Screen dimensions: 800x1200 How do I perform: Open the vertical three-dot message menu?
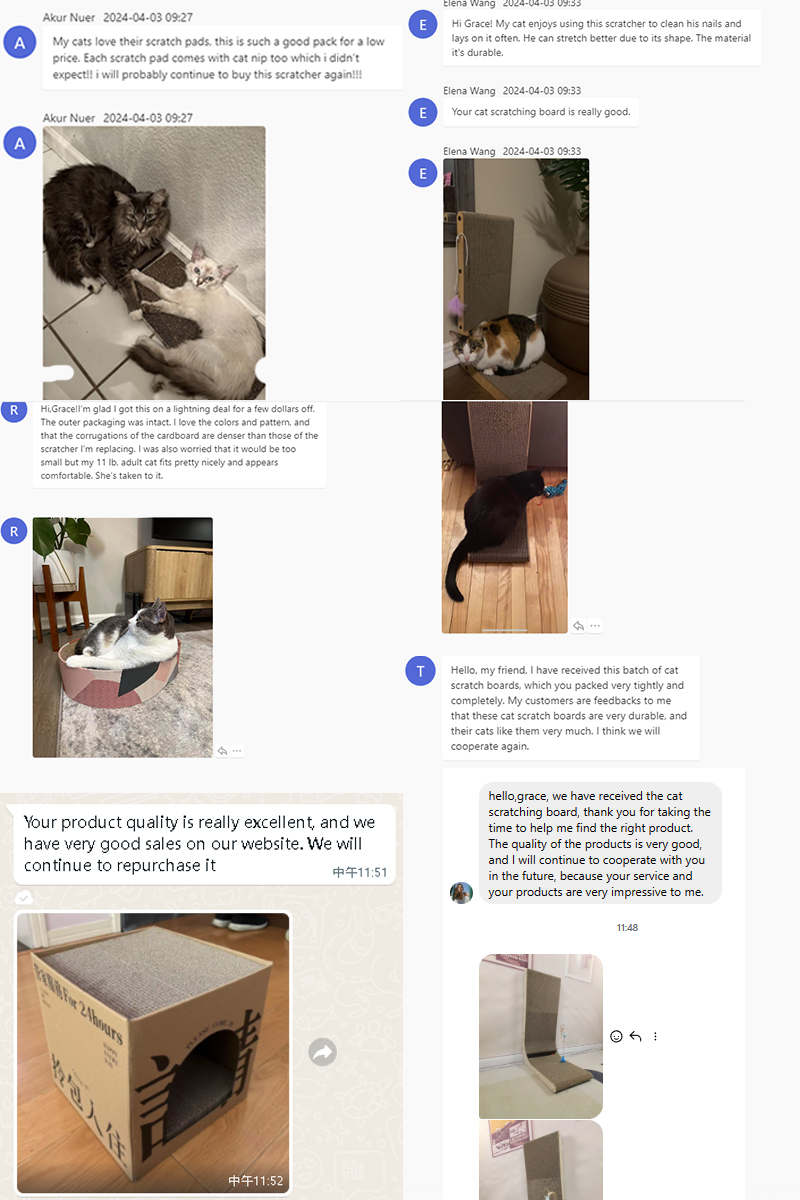point(655,1036)
